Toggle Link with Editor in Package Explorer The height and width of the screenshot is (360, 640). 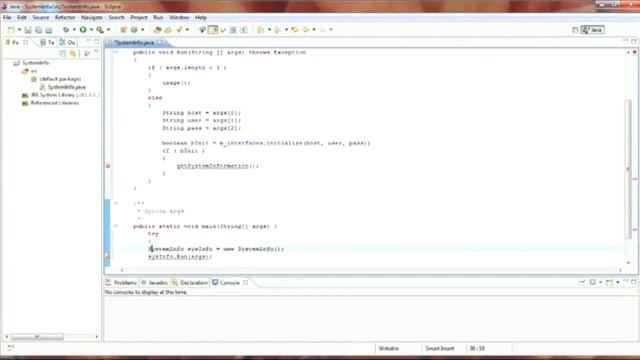pyautogui.click(x=73, y=53)
